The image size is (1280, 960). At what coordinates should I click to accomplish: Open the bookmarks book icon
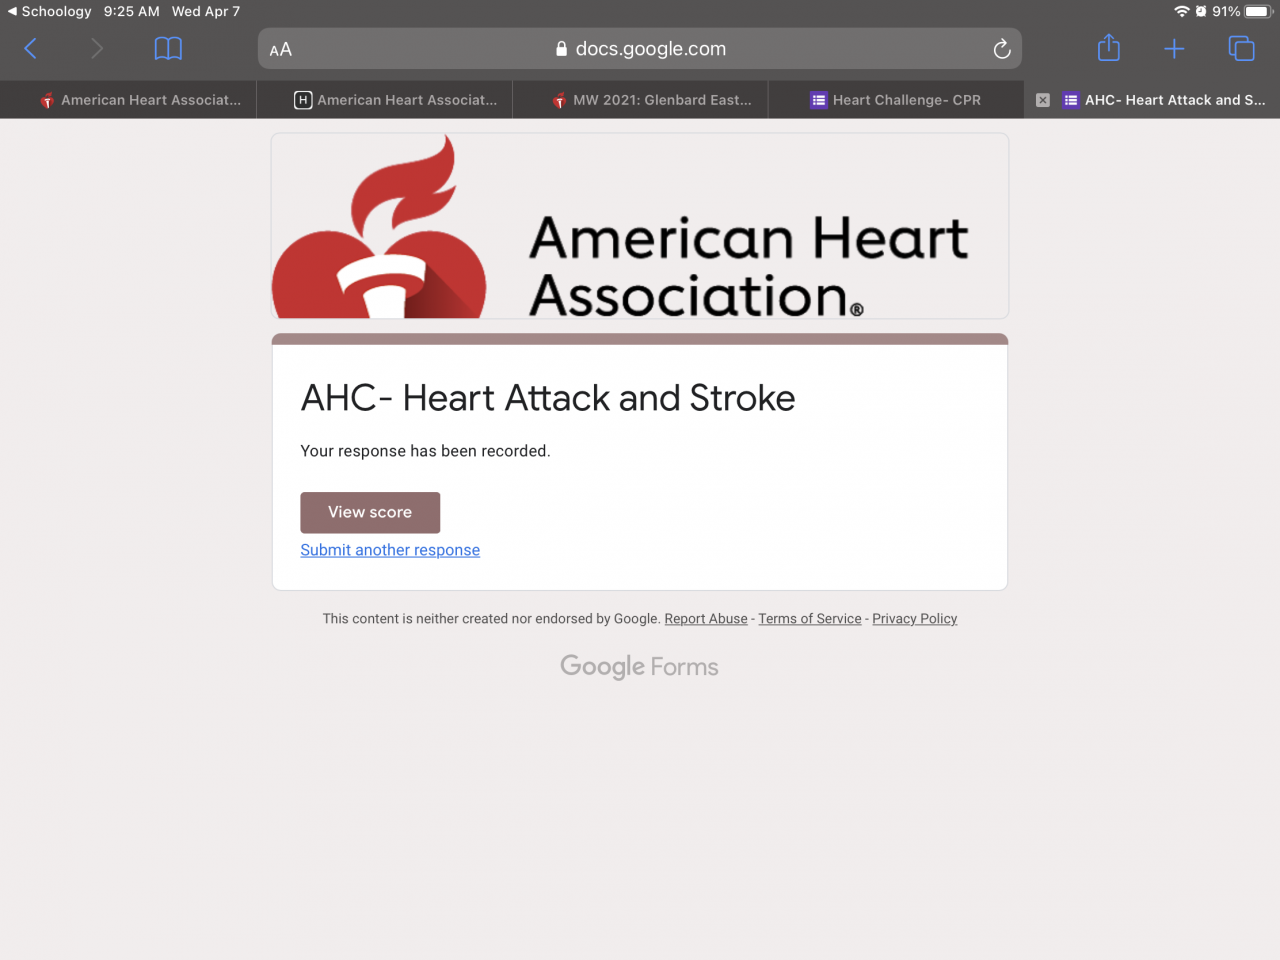tap(168, 48)
